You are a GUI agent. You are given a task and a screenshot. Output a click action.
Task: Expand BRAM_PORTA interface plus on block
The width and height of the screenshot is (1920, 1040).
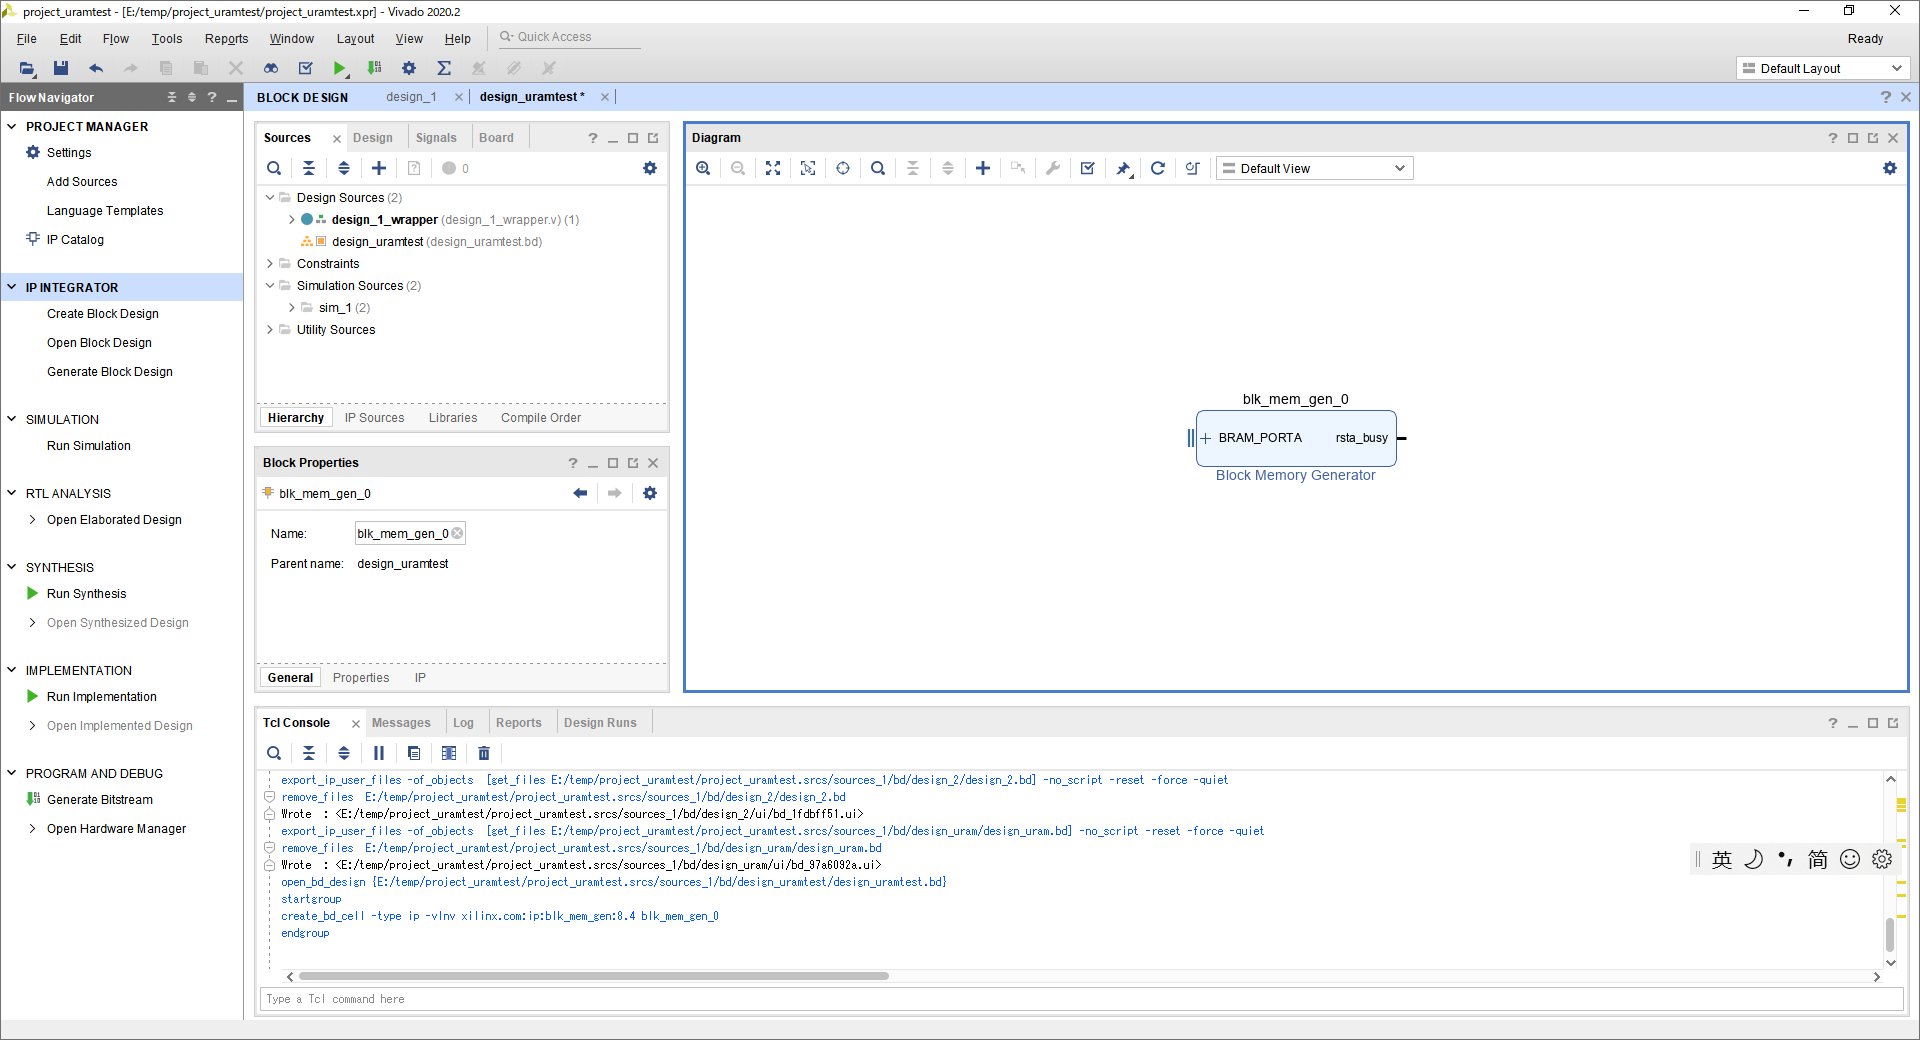click(x=1206, y=438)
